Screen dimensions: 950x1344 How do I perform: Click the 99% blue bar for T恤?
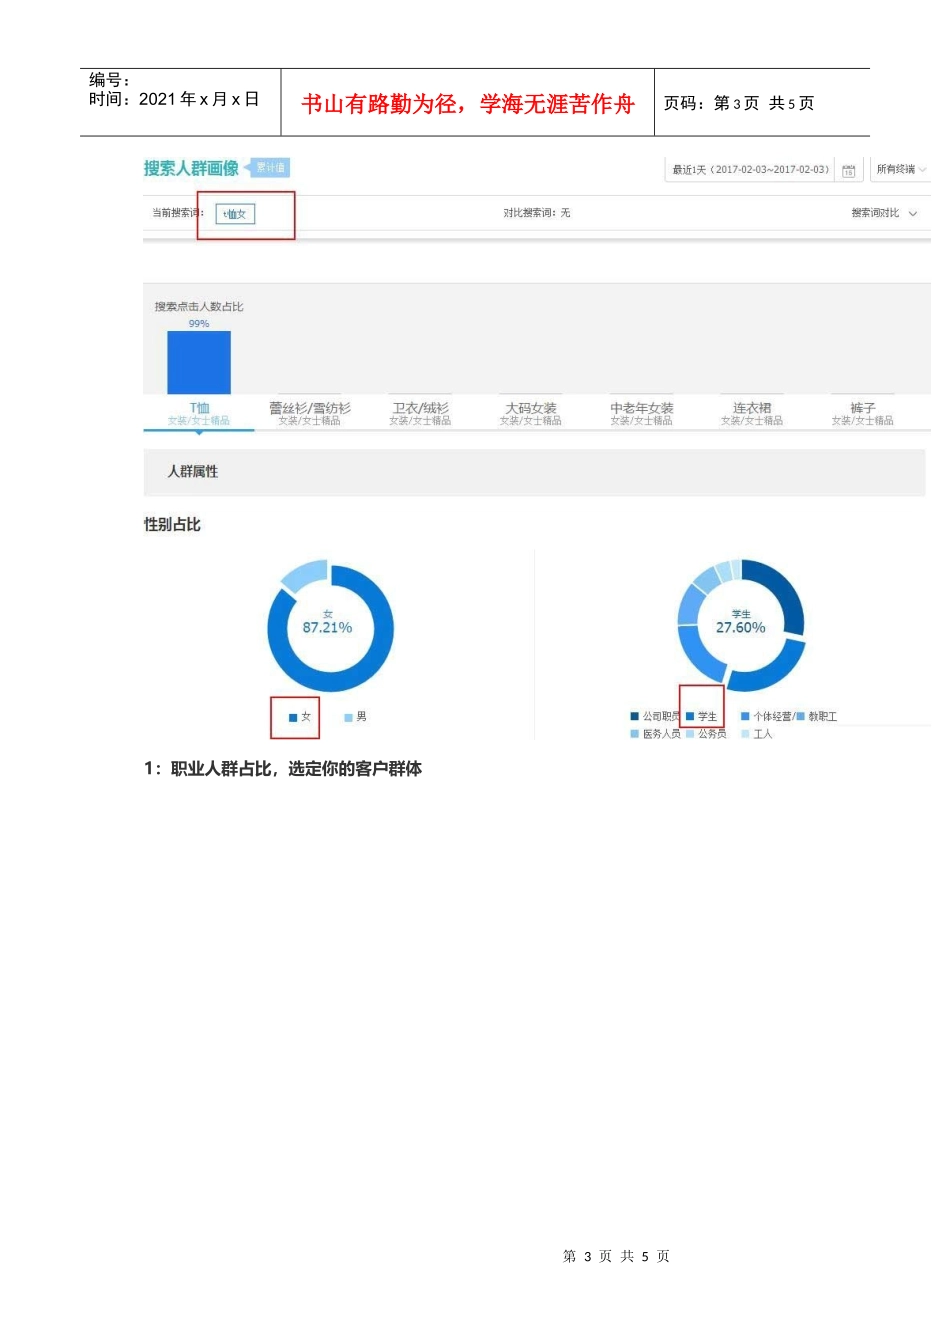(199, 362)
